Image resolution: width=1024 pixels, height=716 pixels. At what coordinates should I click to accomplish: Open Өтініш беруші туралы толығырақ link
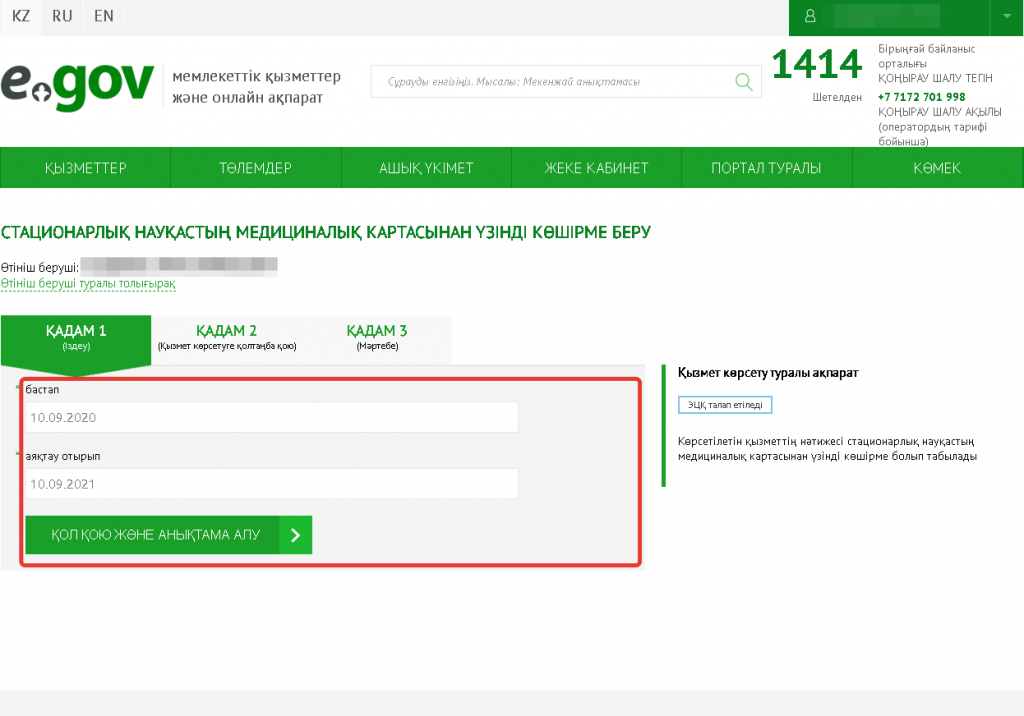[x=88, y=284]
